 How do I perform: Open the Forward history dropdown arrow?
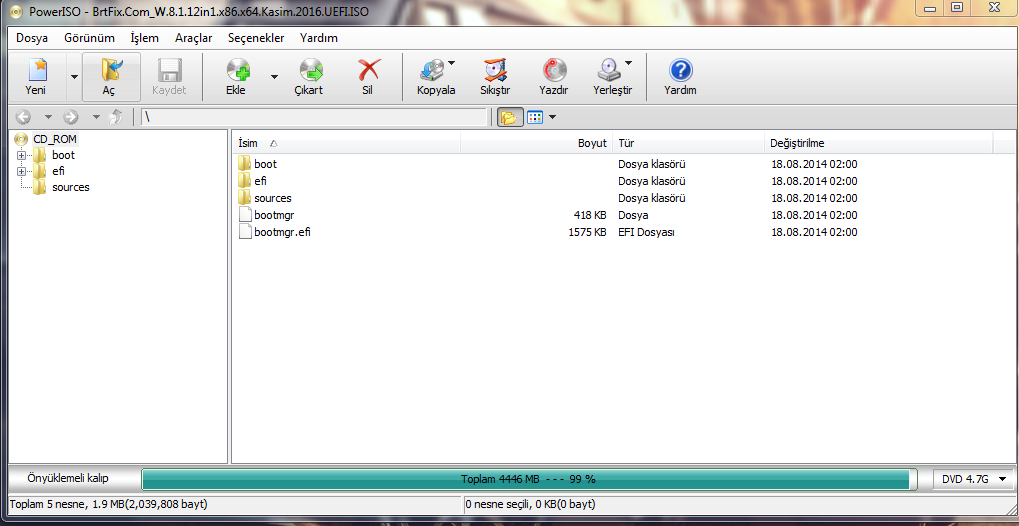[x=96, y=117]
